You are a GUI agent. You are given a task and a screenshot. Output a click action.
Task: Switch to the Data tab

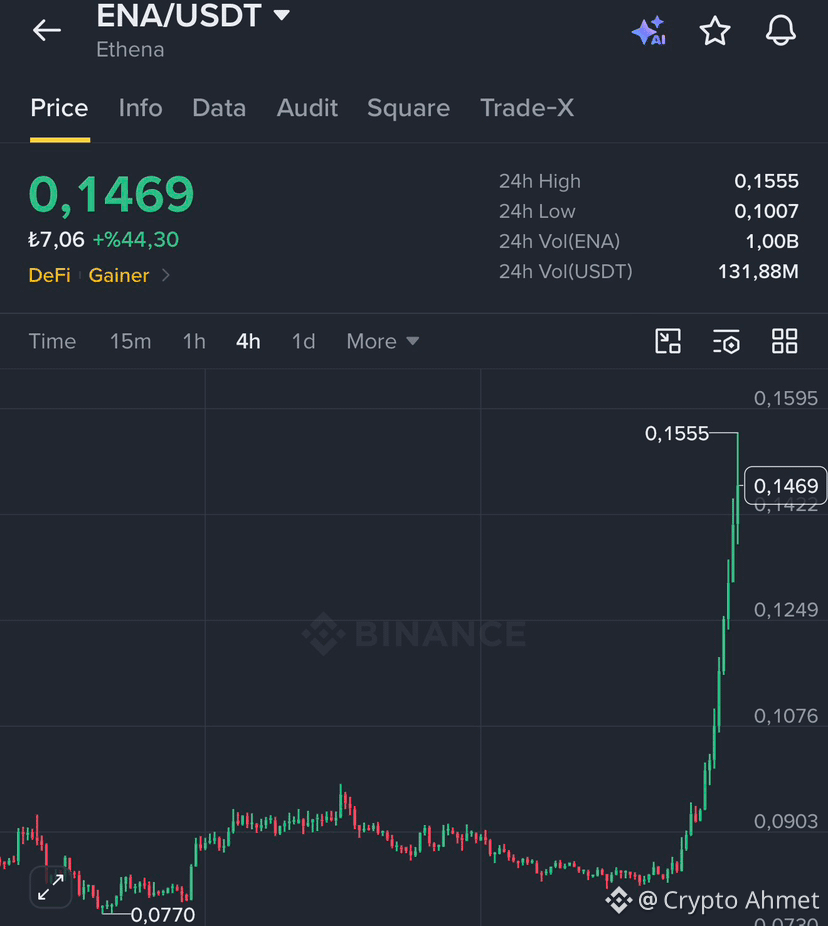click(219, 108)
